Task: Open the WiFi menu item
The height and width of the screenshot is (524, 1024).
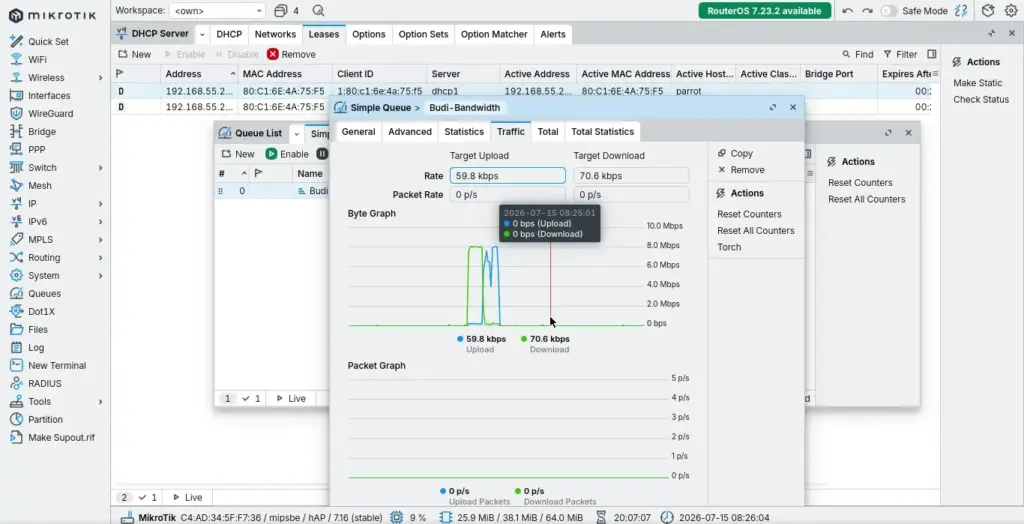Action: [37, 59]
